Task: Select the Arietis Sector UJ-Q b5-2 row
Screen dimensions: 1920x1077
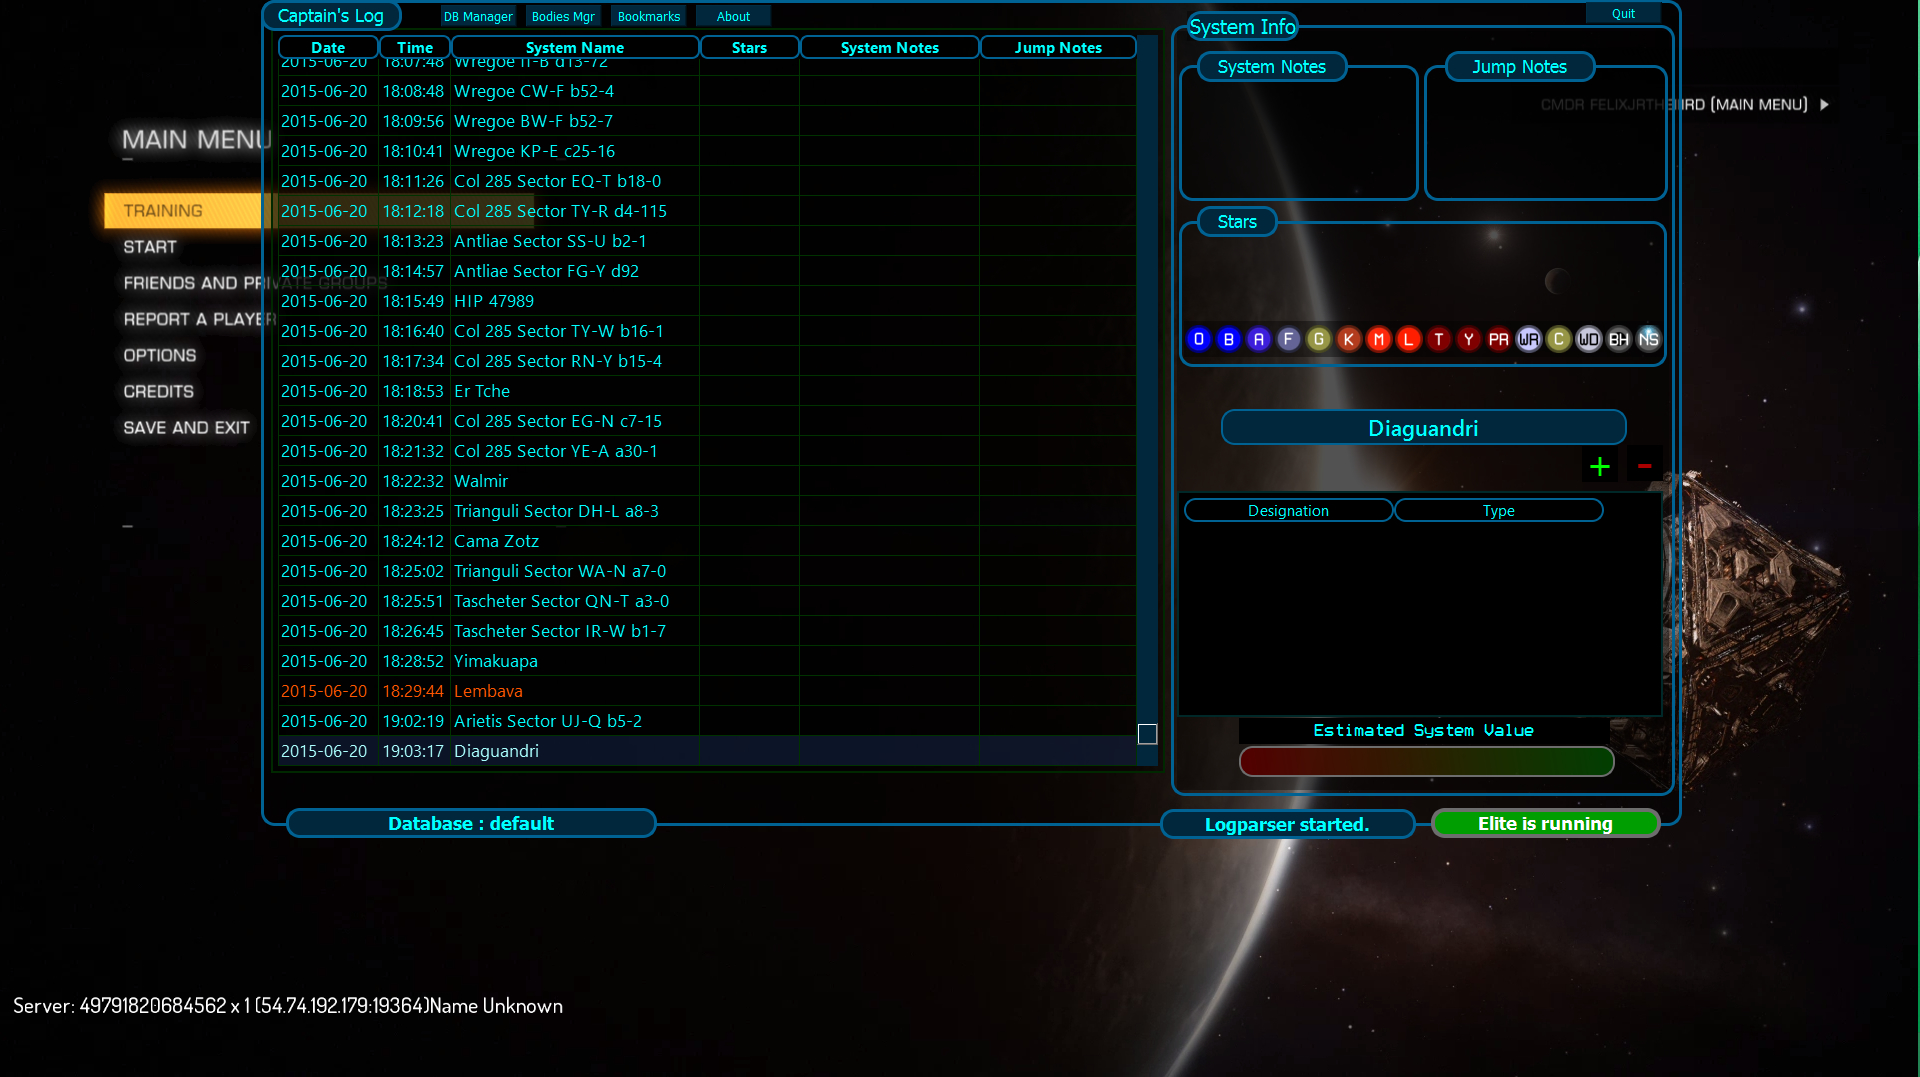Action: [x=707, y=721]
